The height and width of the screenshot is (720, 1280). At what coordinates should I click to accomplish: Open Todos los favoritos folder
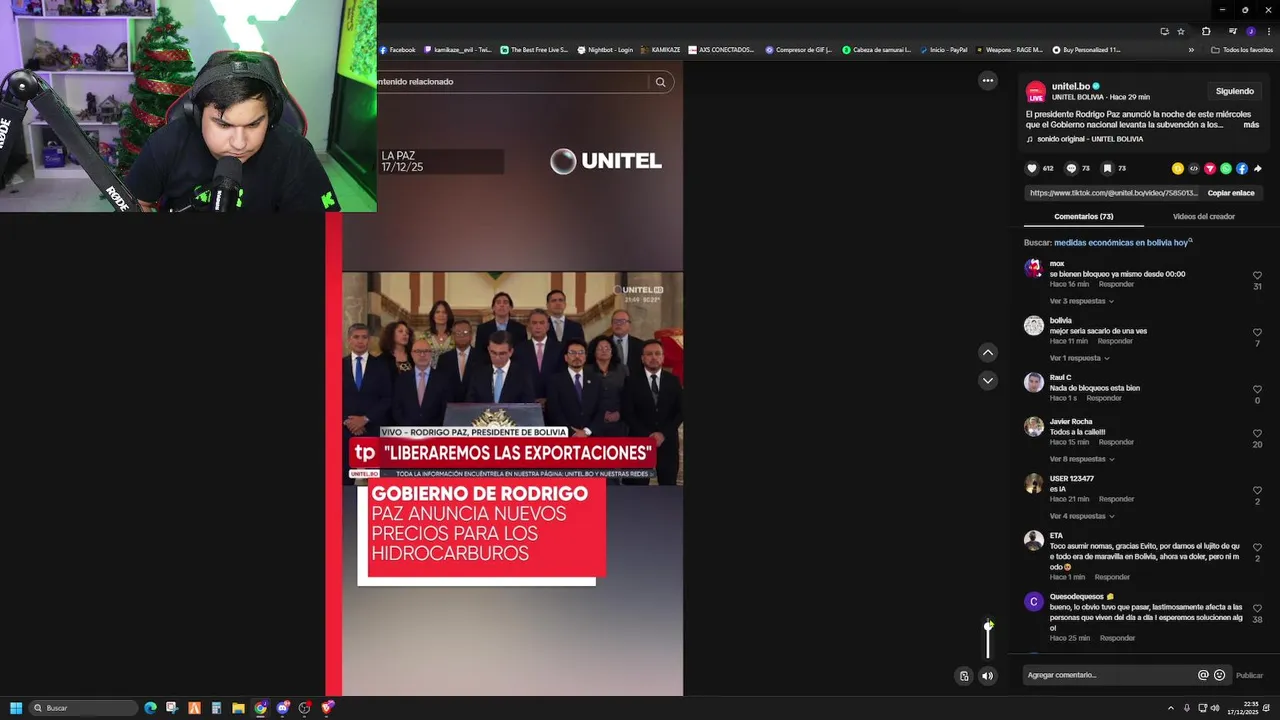[1241, 49]
